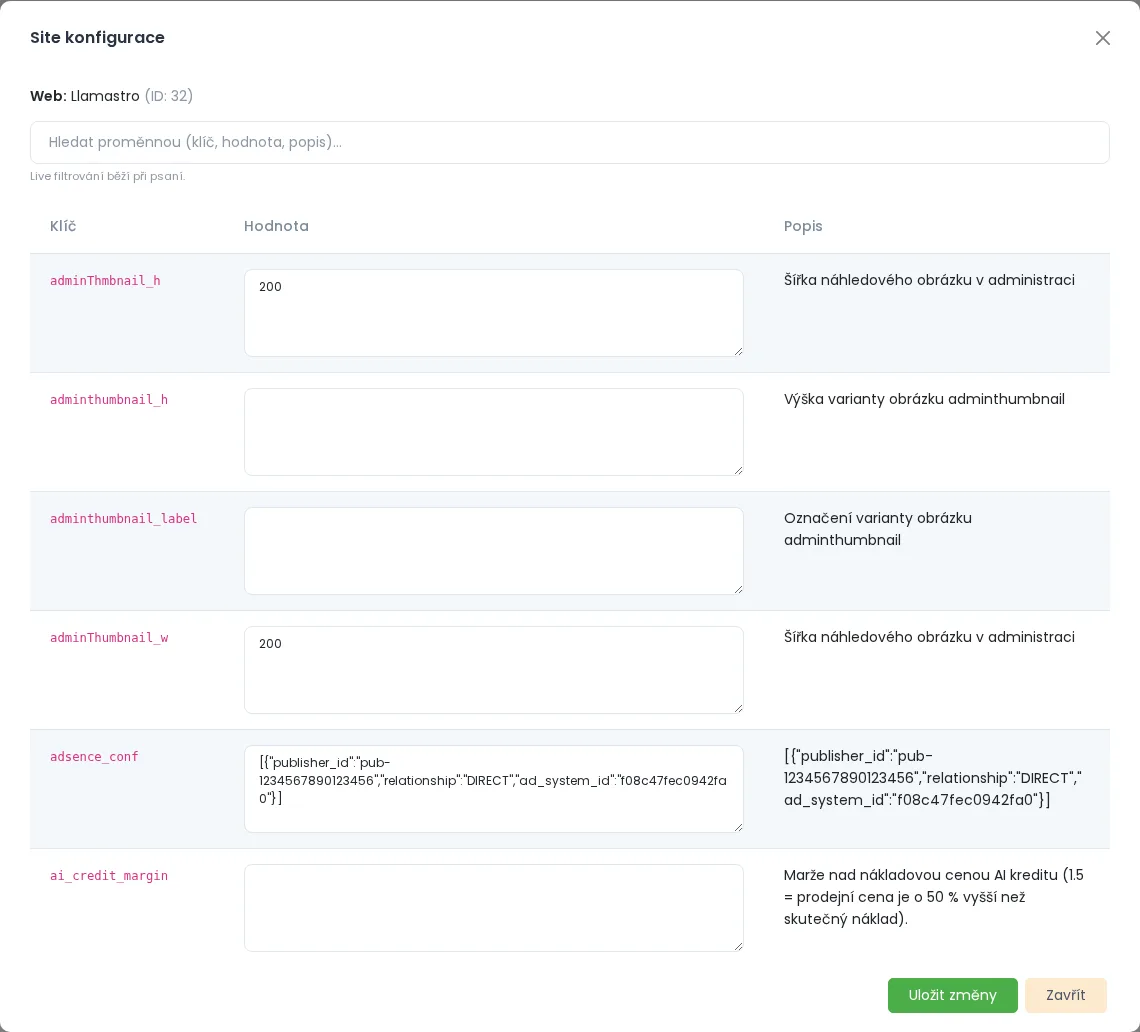Click adminThumbnail_w row description text

pos(929,637)
